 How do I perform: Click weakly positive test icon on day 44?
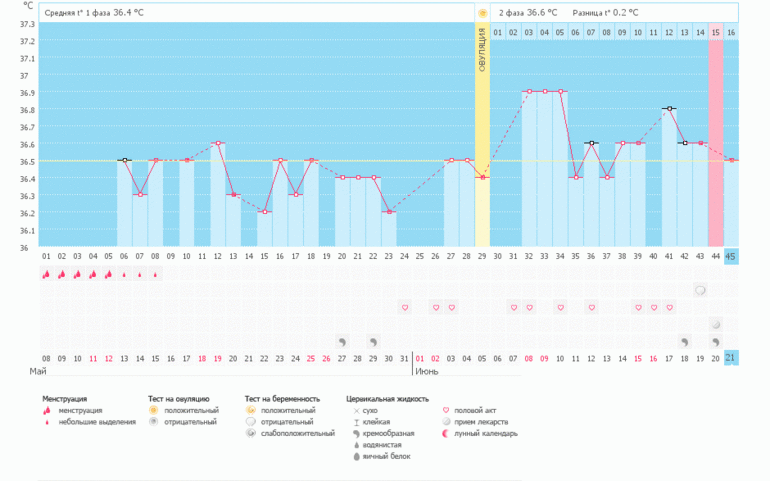[x=716, y=324]
